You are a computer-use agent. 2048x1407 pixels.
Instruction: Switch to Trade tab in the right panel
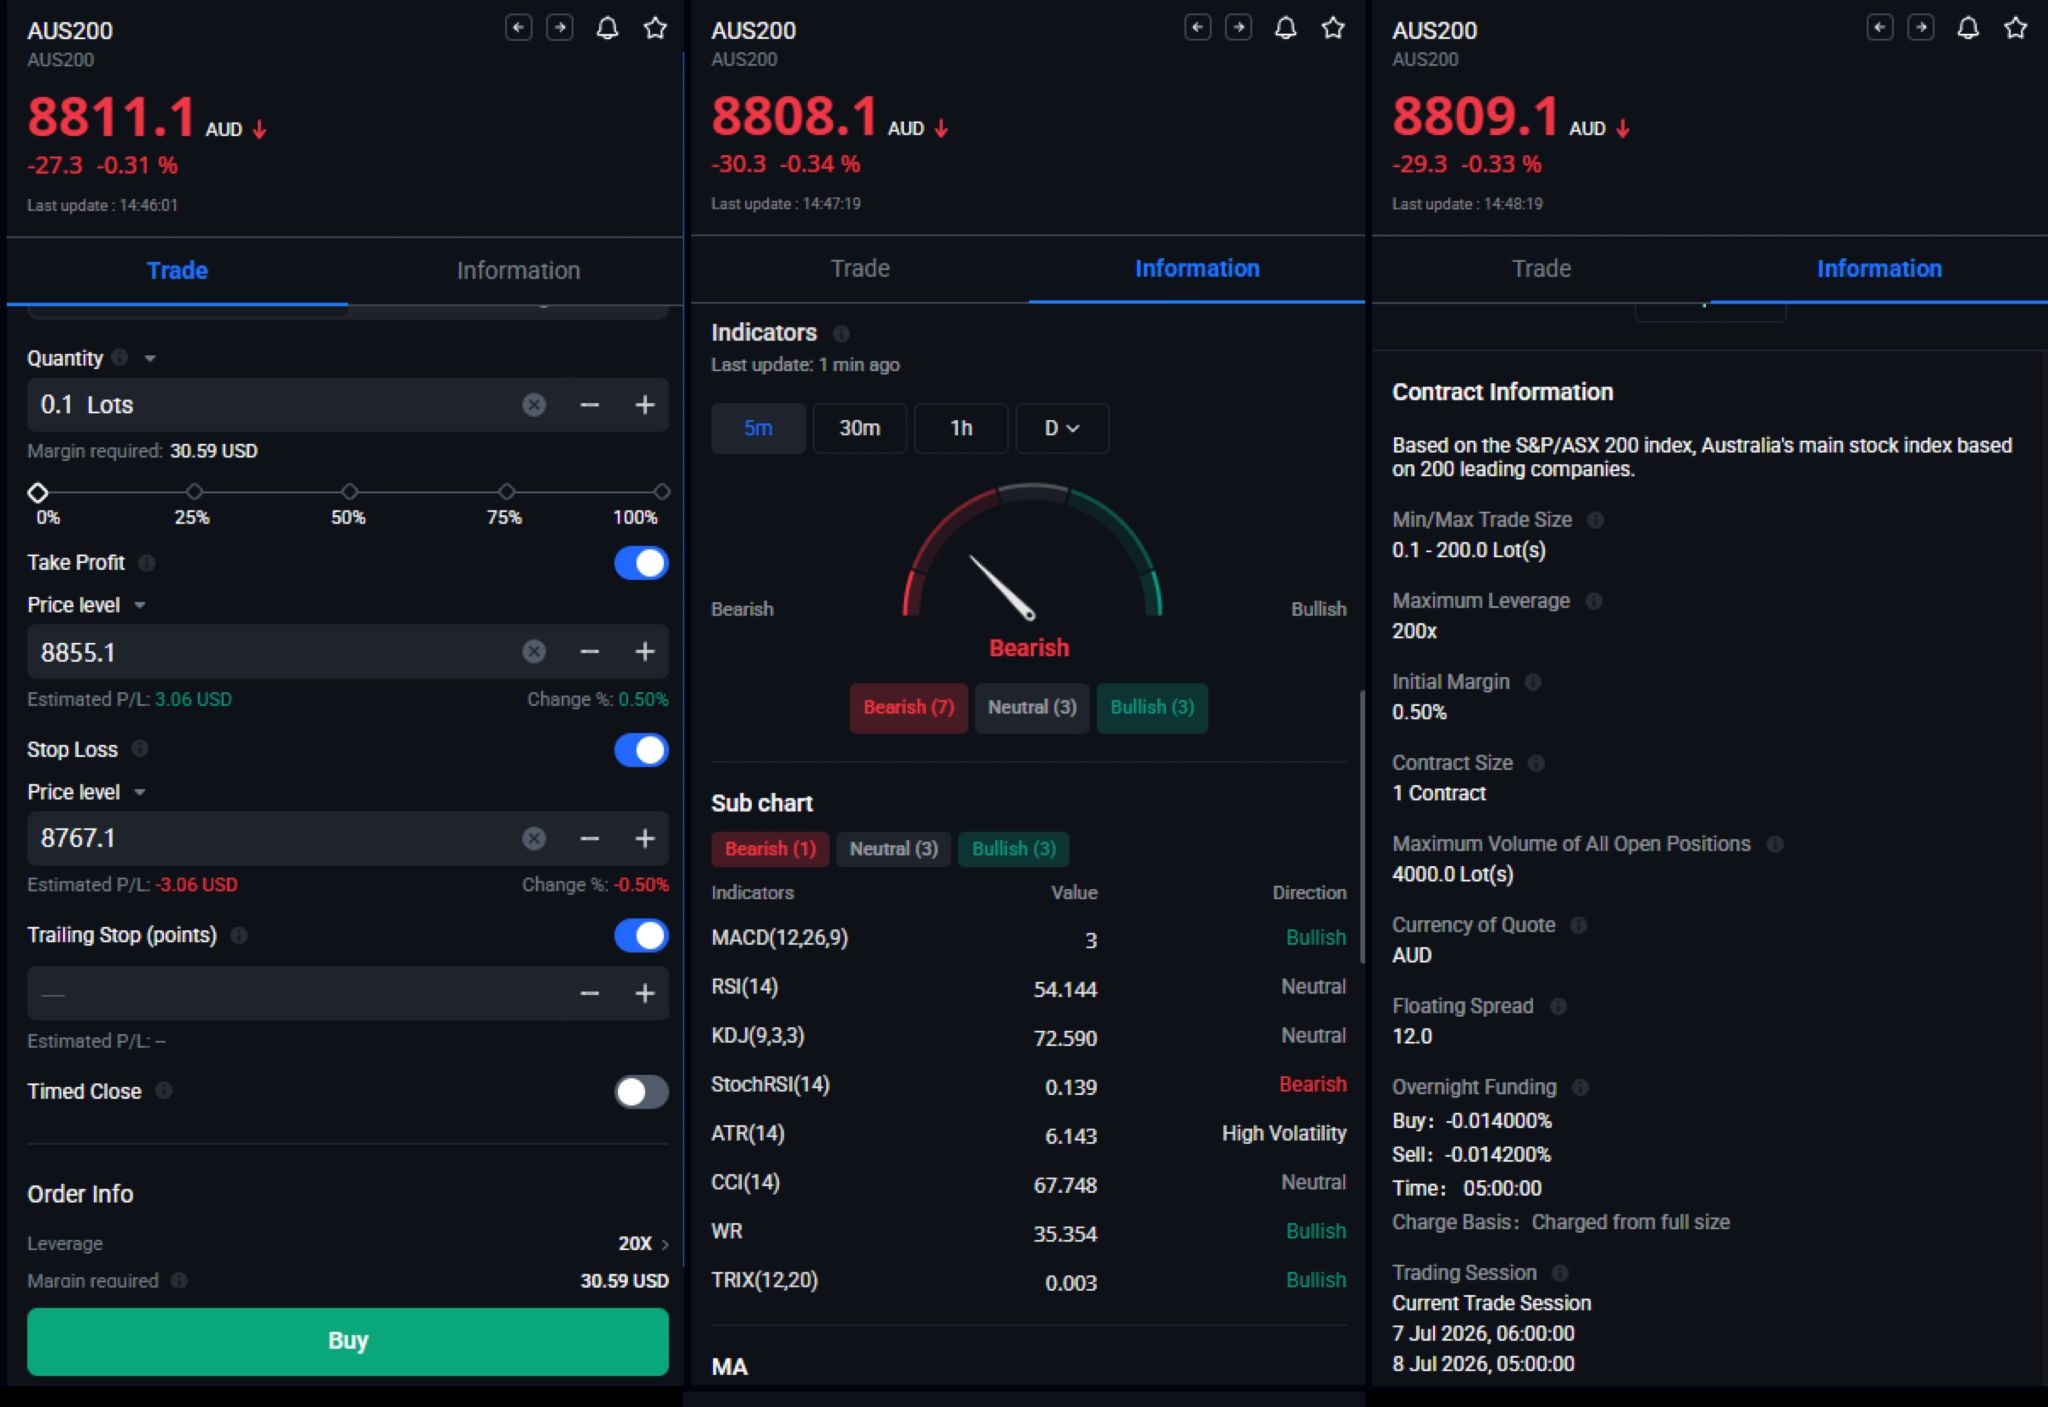[1541, 268]
